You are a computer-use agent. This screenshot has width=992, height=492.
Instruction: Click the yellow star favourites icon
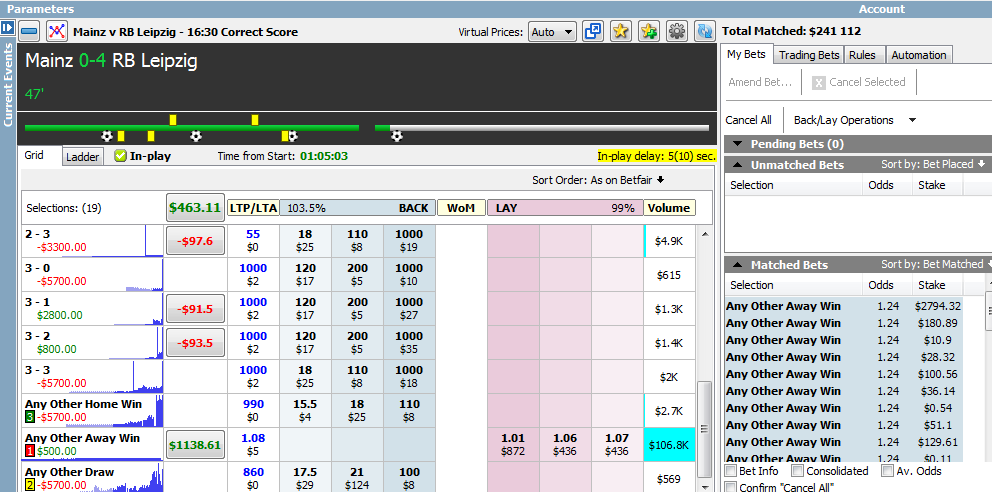click(x=621, y=31)
